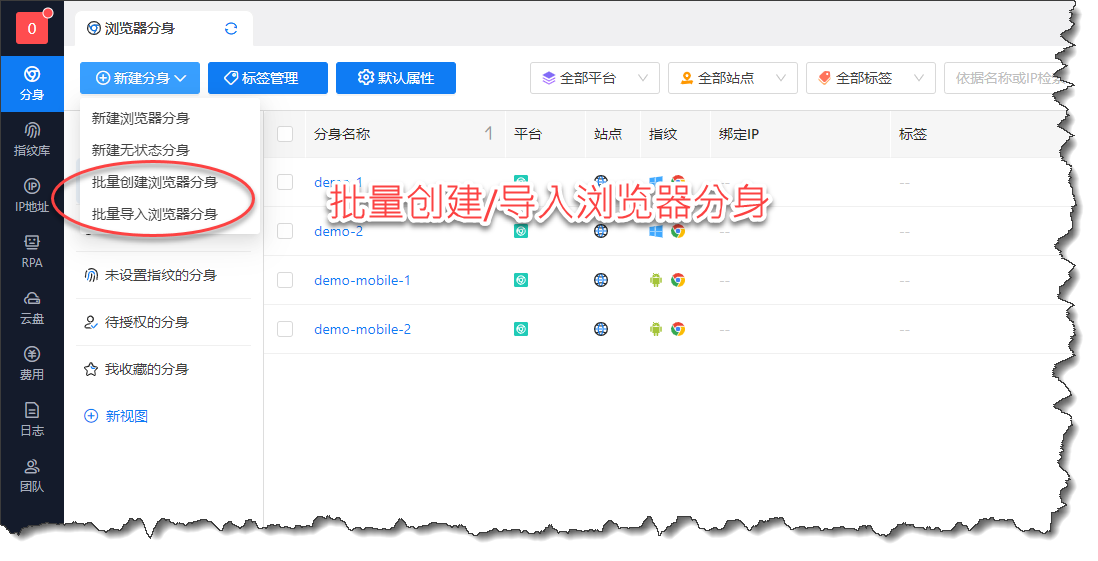Open the demo-2 profile link
1098x561 pixels.
click(338, 231)
